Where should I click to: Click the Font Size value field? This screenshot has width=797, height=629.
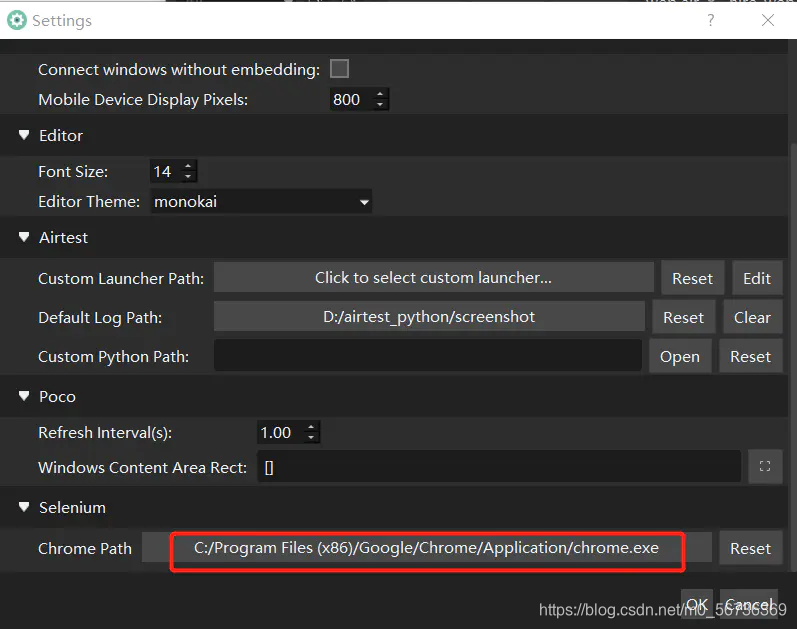pos(166,171)
